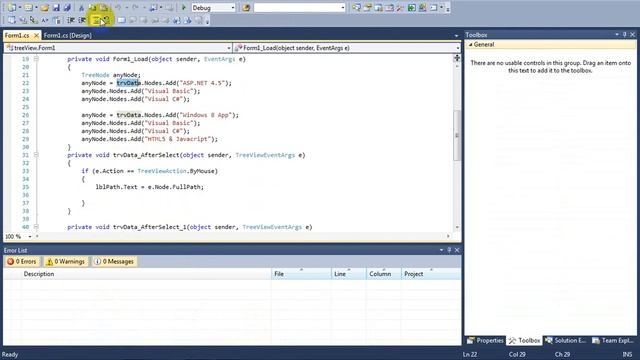
Task: Click the Save All icon
Action: (x=67, y=8)
